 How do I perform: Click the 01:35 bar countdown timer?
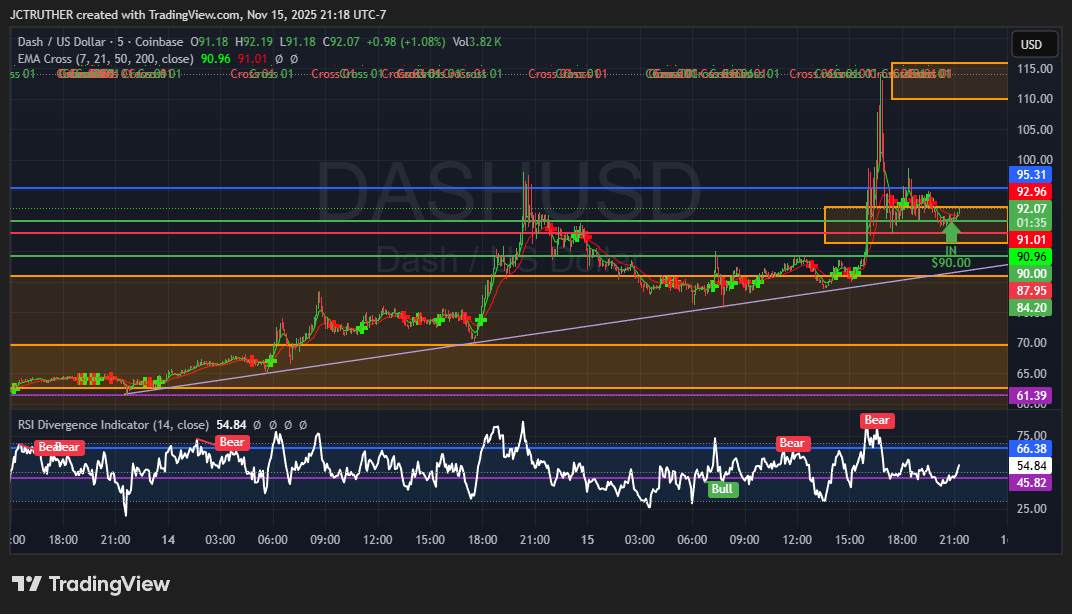click(x=1031, y=223)
